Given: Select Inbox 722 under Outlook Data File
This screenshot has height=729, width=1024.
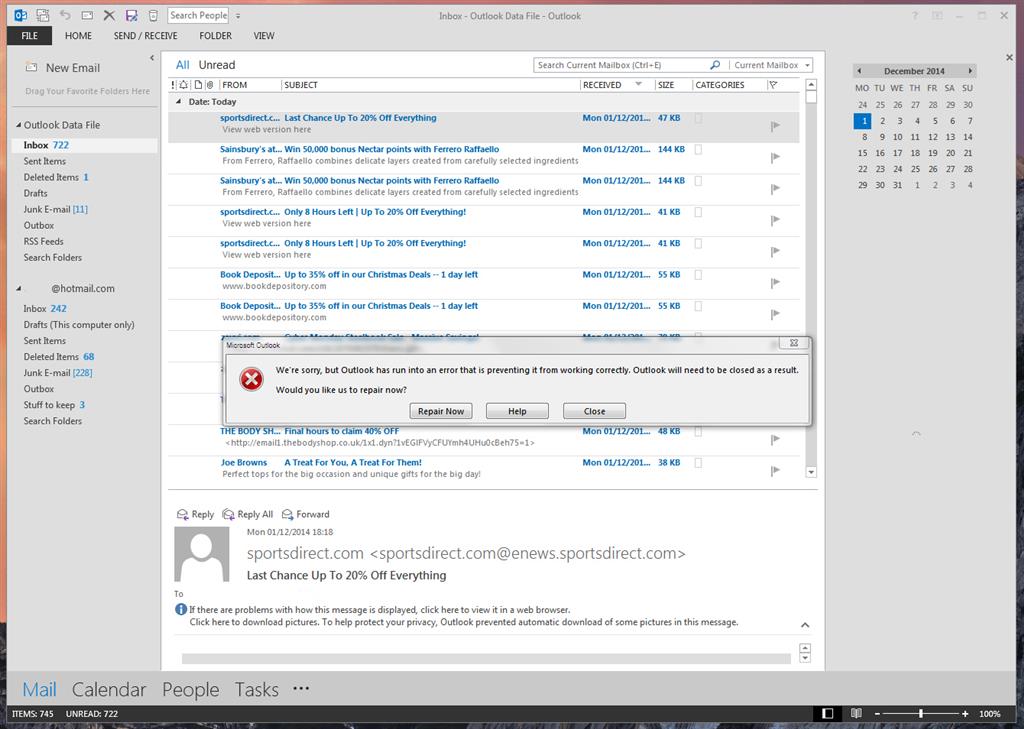Looking at the screenshot, I should click(84, 145).
